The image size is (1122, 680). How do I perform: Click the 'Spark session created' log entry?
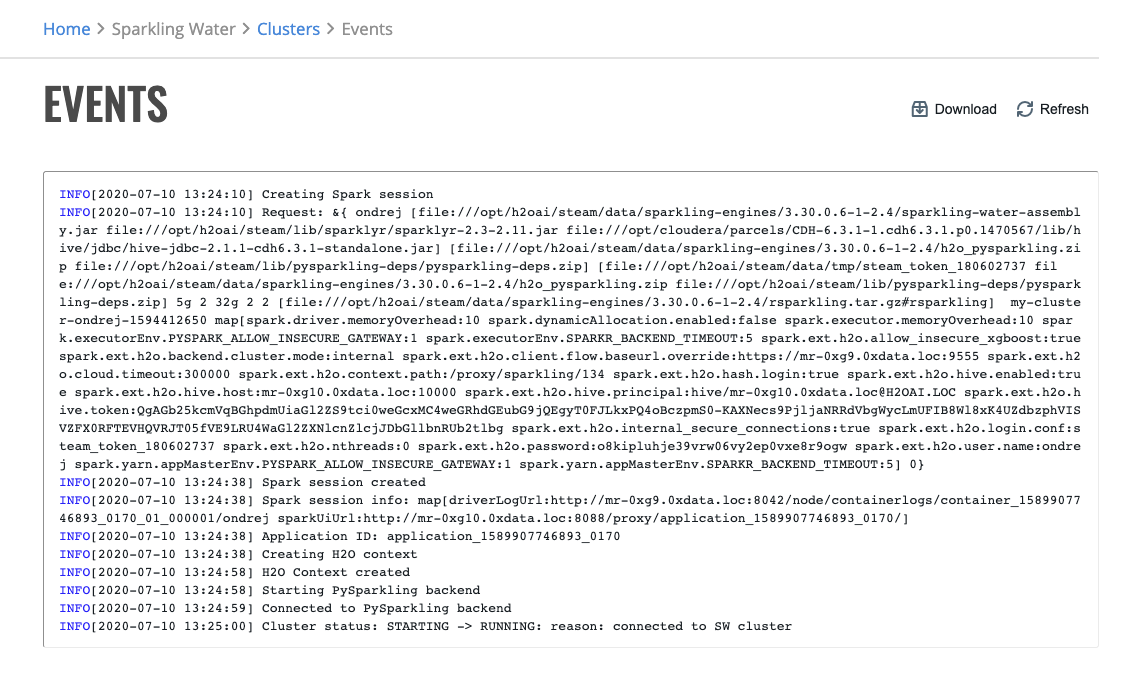tap(243, 482)
